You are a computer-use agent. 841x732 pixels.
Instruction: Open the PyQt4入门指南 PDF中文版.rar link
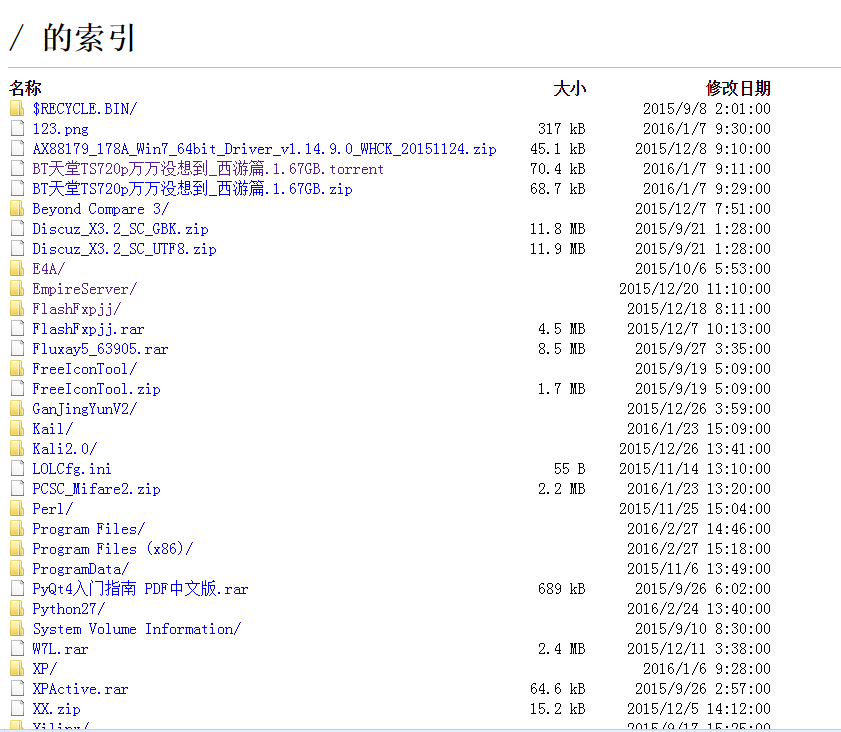[x=138, y=588]
